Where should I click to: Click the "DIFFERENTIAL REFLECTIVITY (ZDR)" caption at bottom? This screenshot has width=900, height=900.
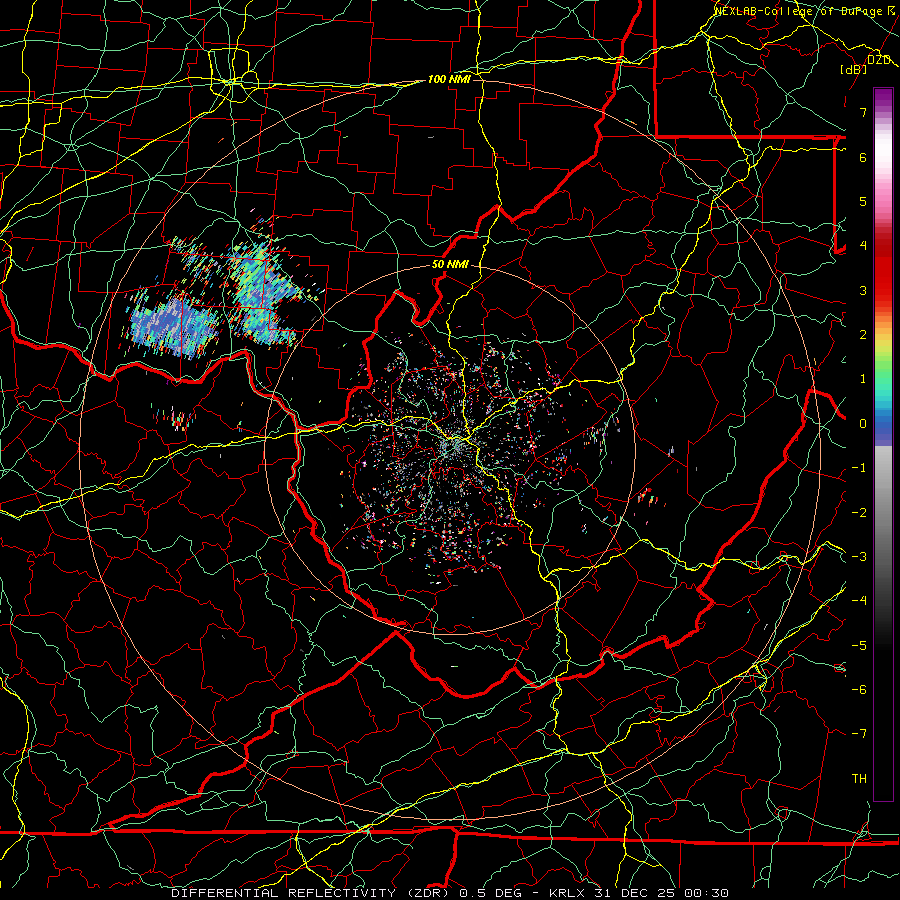(312, 893)
